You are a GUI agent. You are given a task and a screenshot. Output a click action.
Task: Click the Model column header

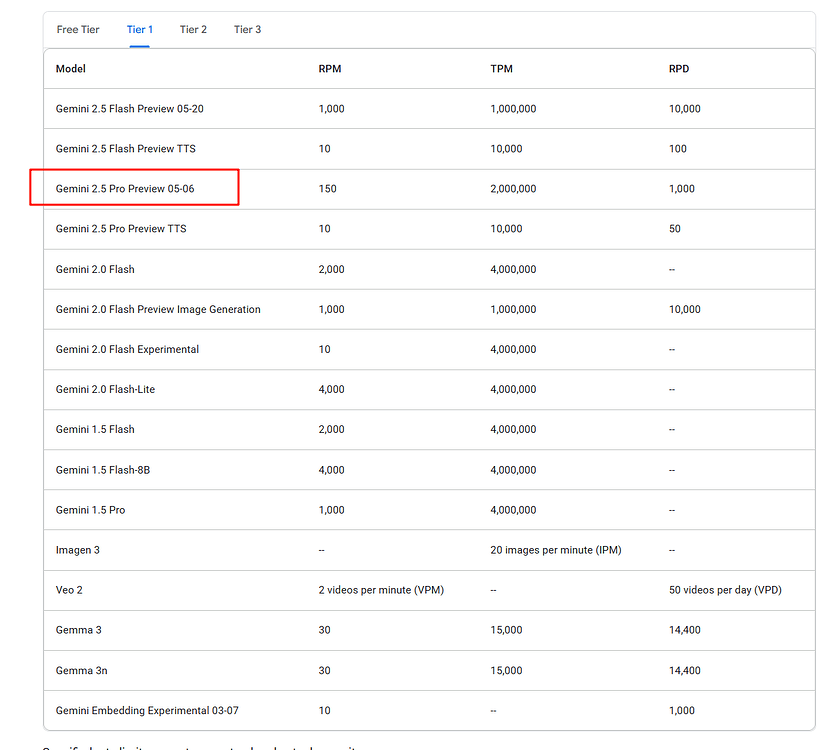click(x=71, y=69)
